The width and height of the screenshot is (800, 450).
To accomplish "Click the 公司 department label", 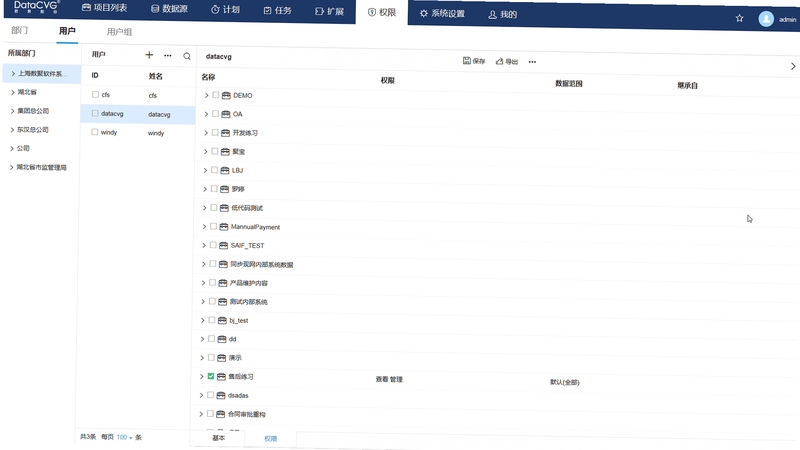I will click(23, 148).
